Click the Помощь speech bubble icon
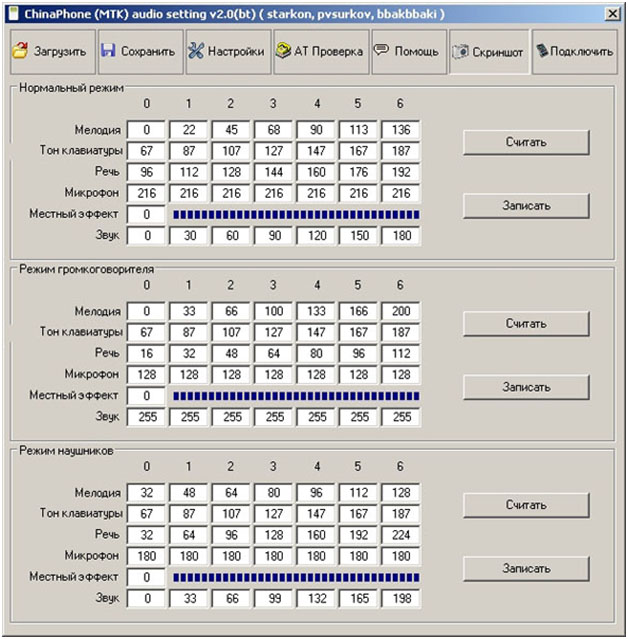Screen dimensions: 628x639 (x=381, y=50)
